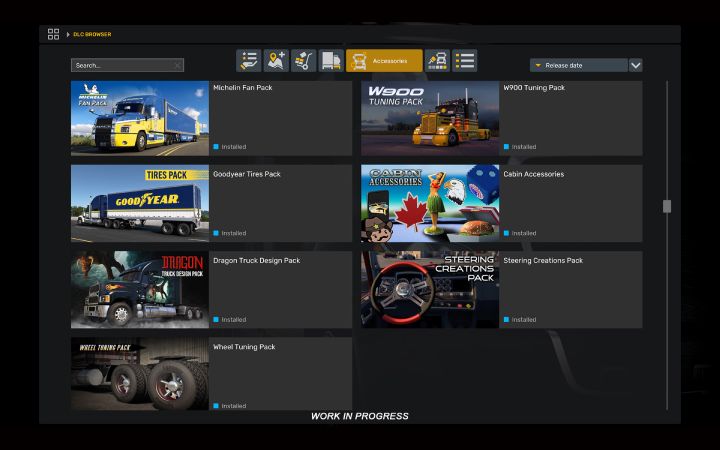Select the Dragon Truck Design Pack title
Viewport: 720px width, 450px height.
tap(256, 260)
